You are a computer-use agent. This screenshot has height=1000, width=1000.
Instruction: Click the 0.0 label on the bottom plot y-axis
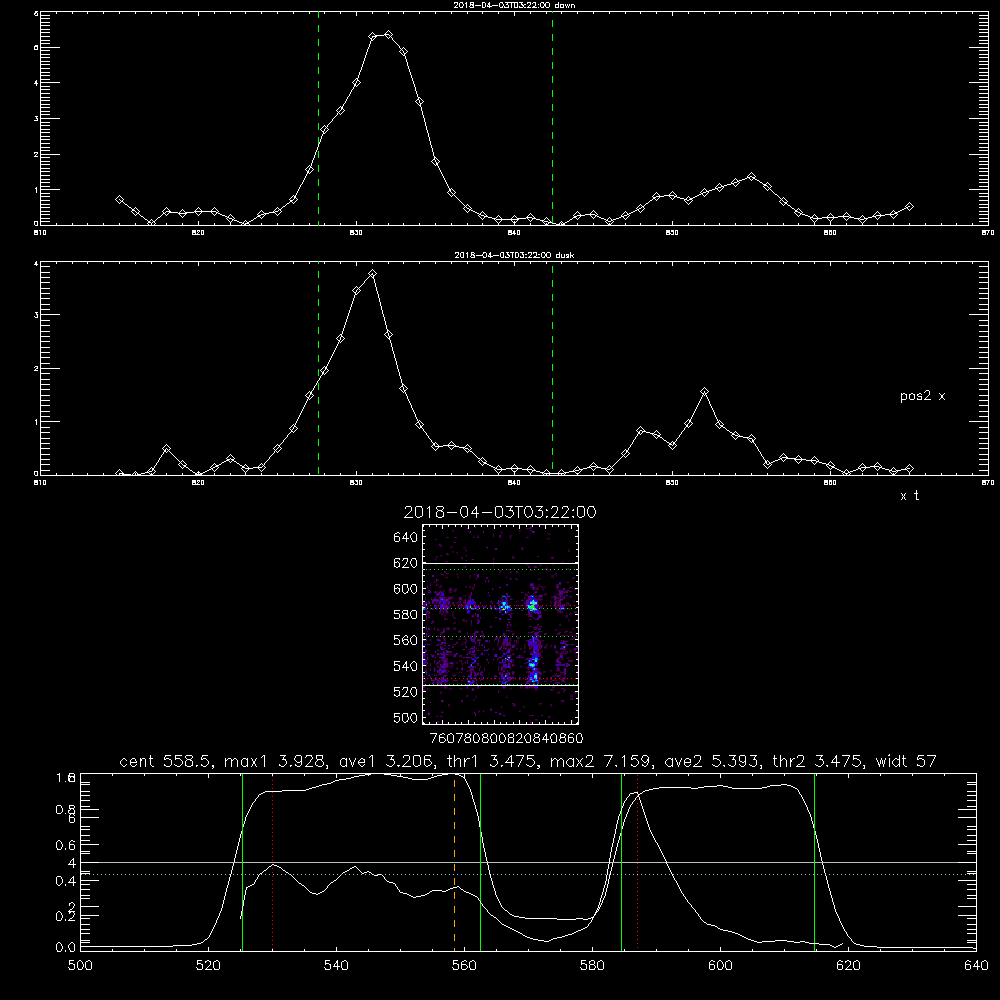coord(66,948)
